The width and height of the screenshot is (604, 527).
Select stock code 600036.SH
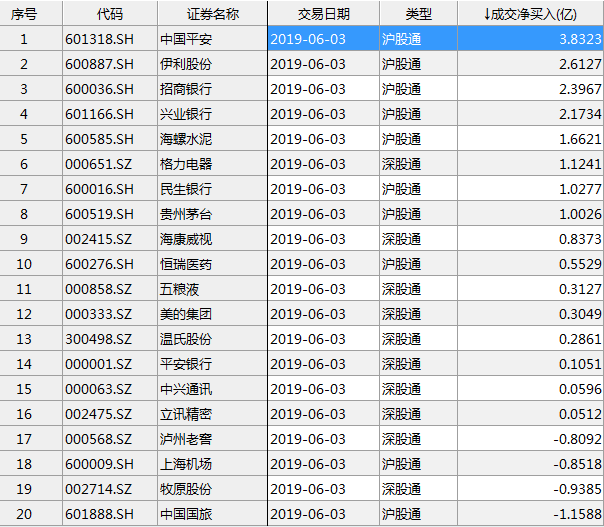click(110, 89)
